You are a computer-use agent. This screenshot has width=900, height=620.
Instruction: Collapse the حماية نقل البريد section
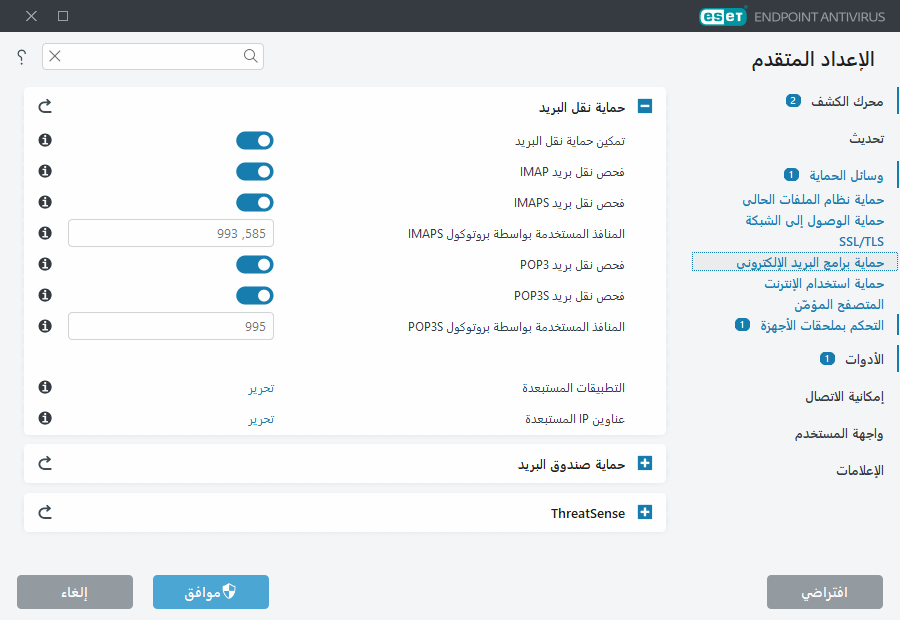pyautogui.click(x=645, y=105)
